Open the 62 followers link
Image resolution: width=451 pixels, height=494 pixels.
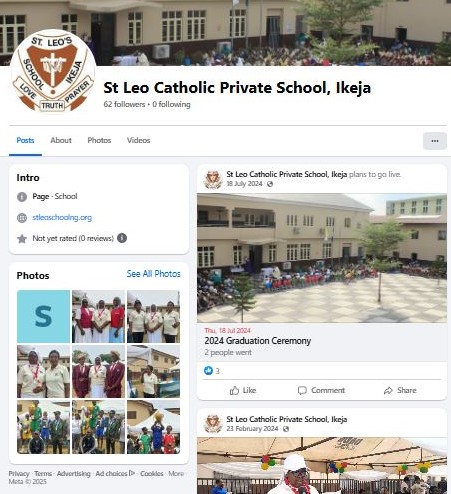124,104
